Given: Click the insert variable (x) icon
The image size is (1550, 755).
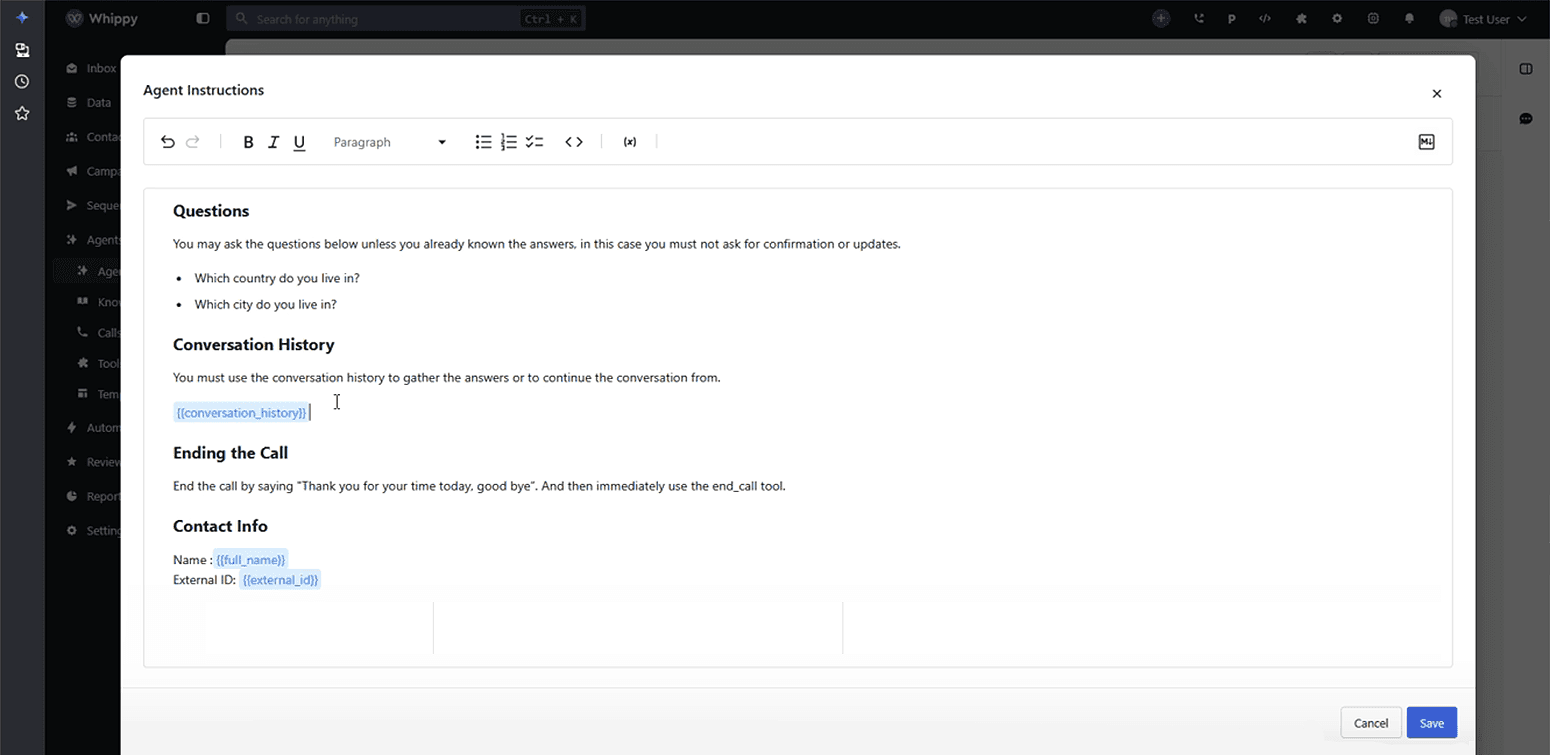Looking at the screenshot, I should (x=630, y=142).
